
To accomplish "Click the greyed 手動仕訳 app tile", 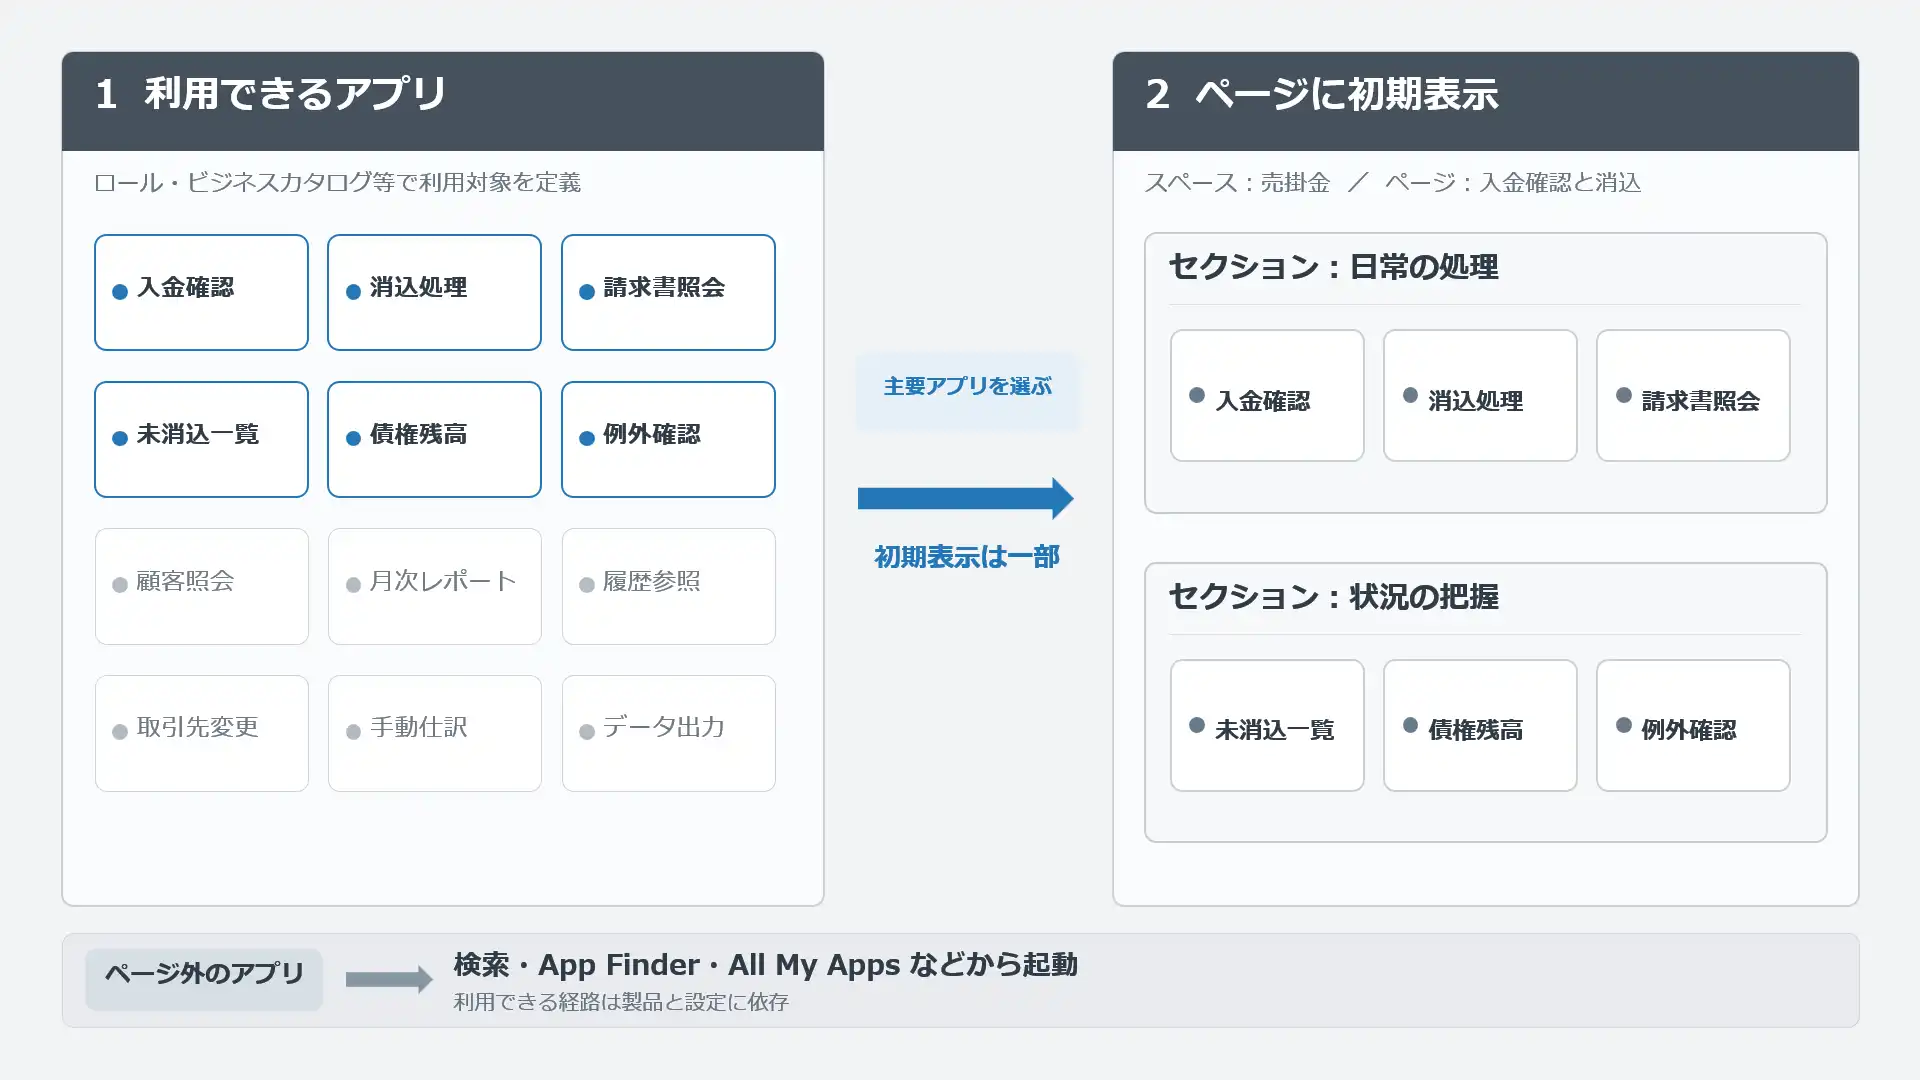I will [434, 733].
